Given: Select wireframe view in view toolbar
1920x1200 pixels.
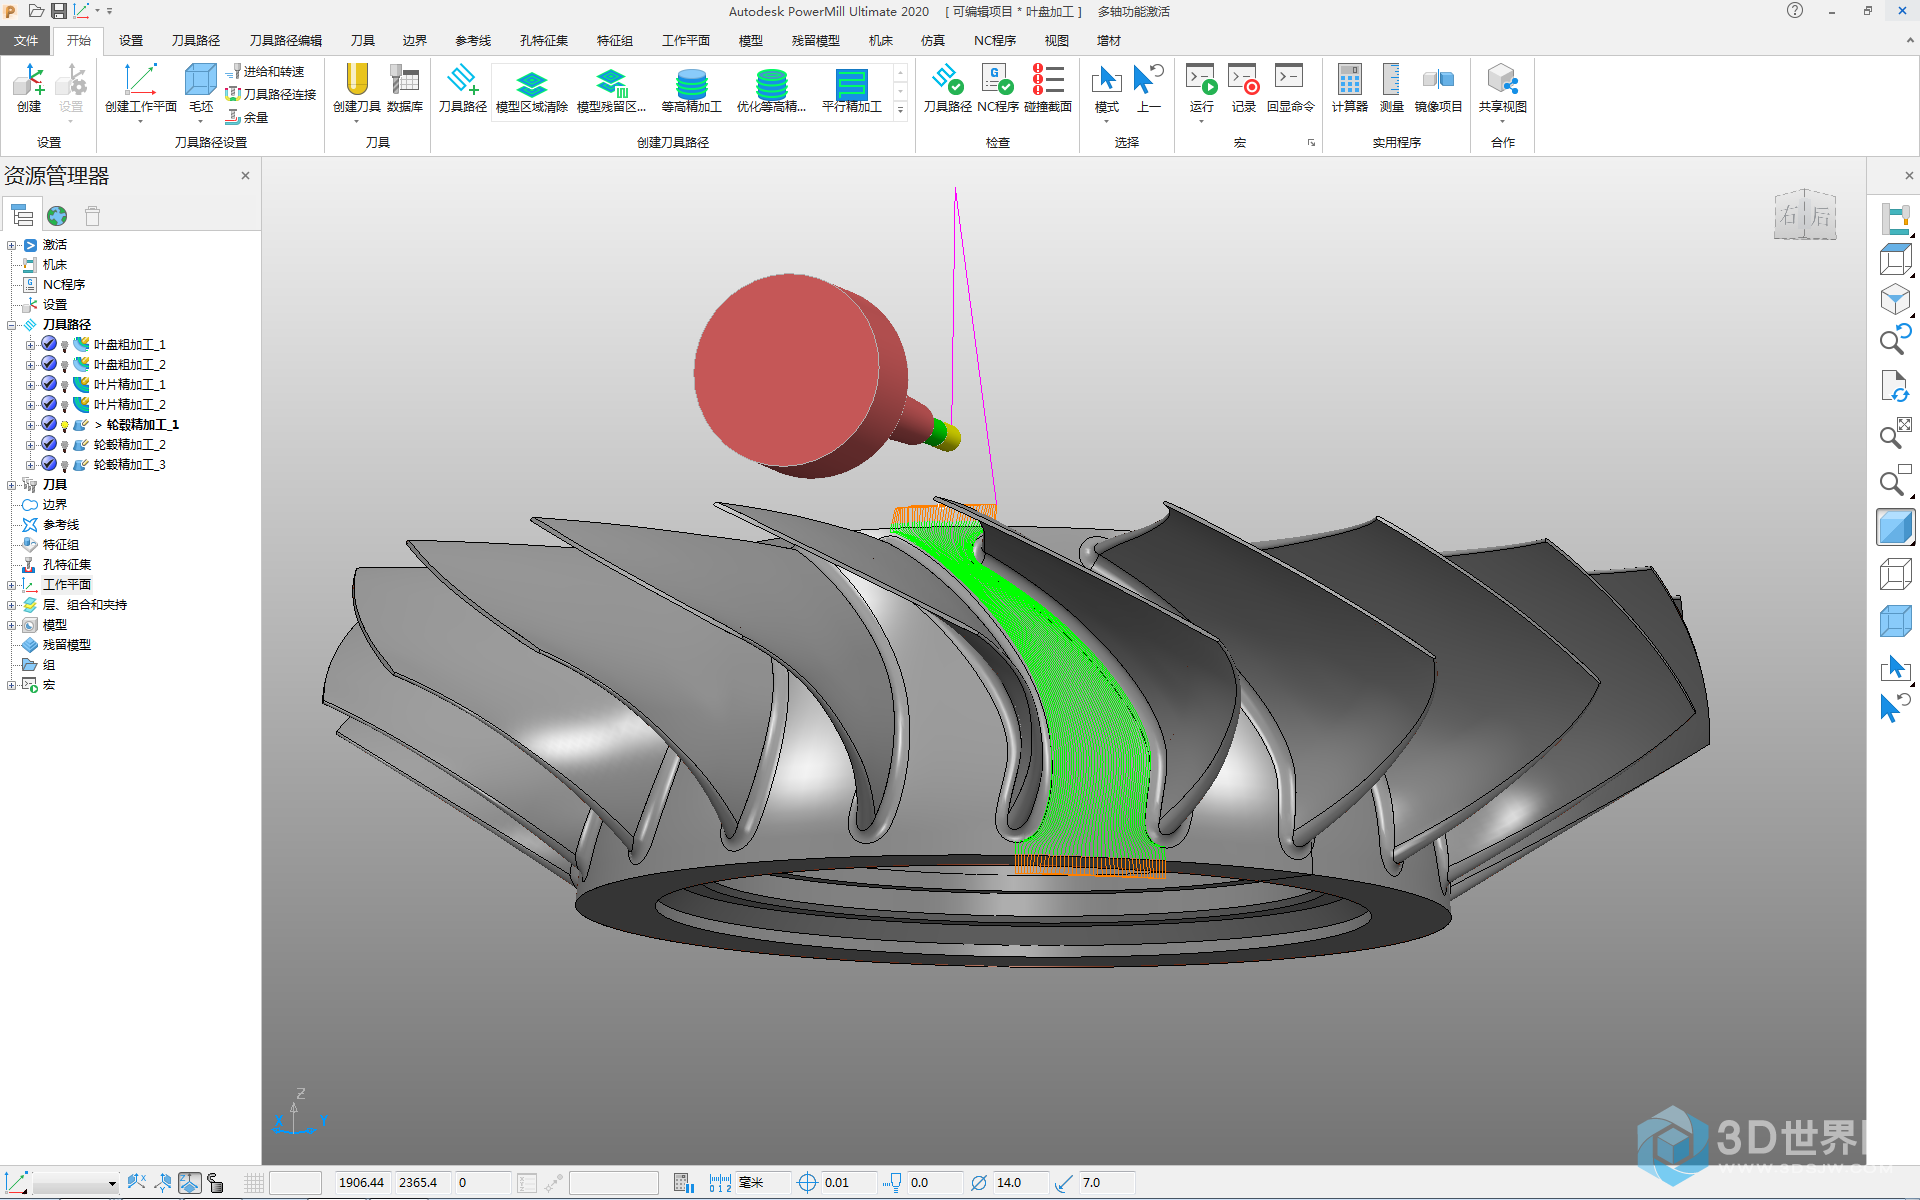Looking at the screenshot, I should point(1895,574).
